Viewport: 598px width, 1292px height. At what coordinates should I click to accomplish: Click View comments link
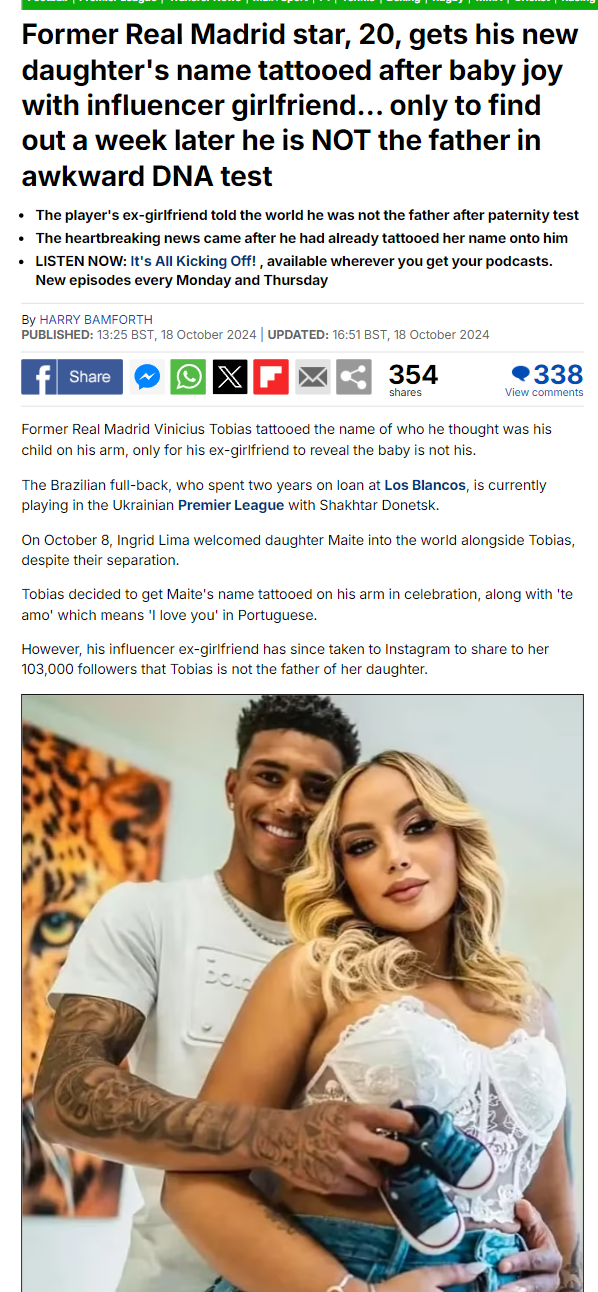[544, 392]
